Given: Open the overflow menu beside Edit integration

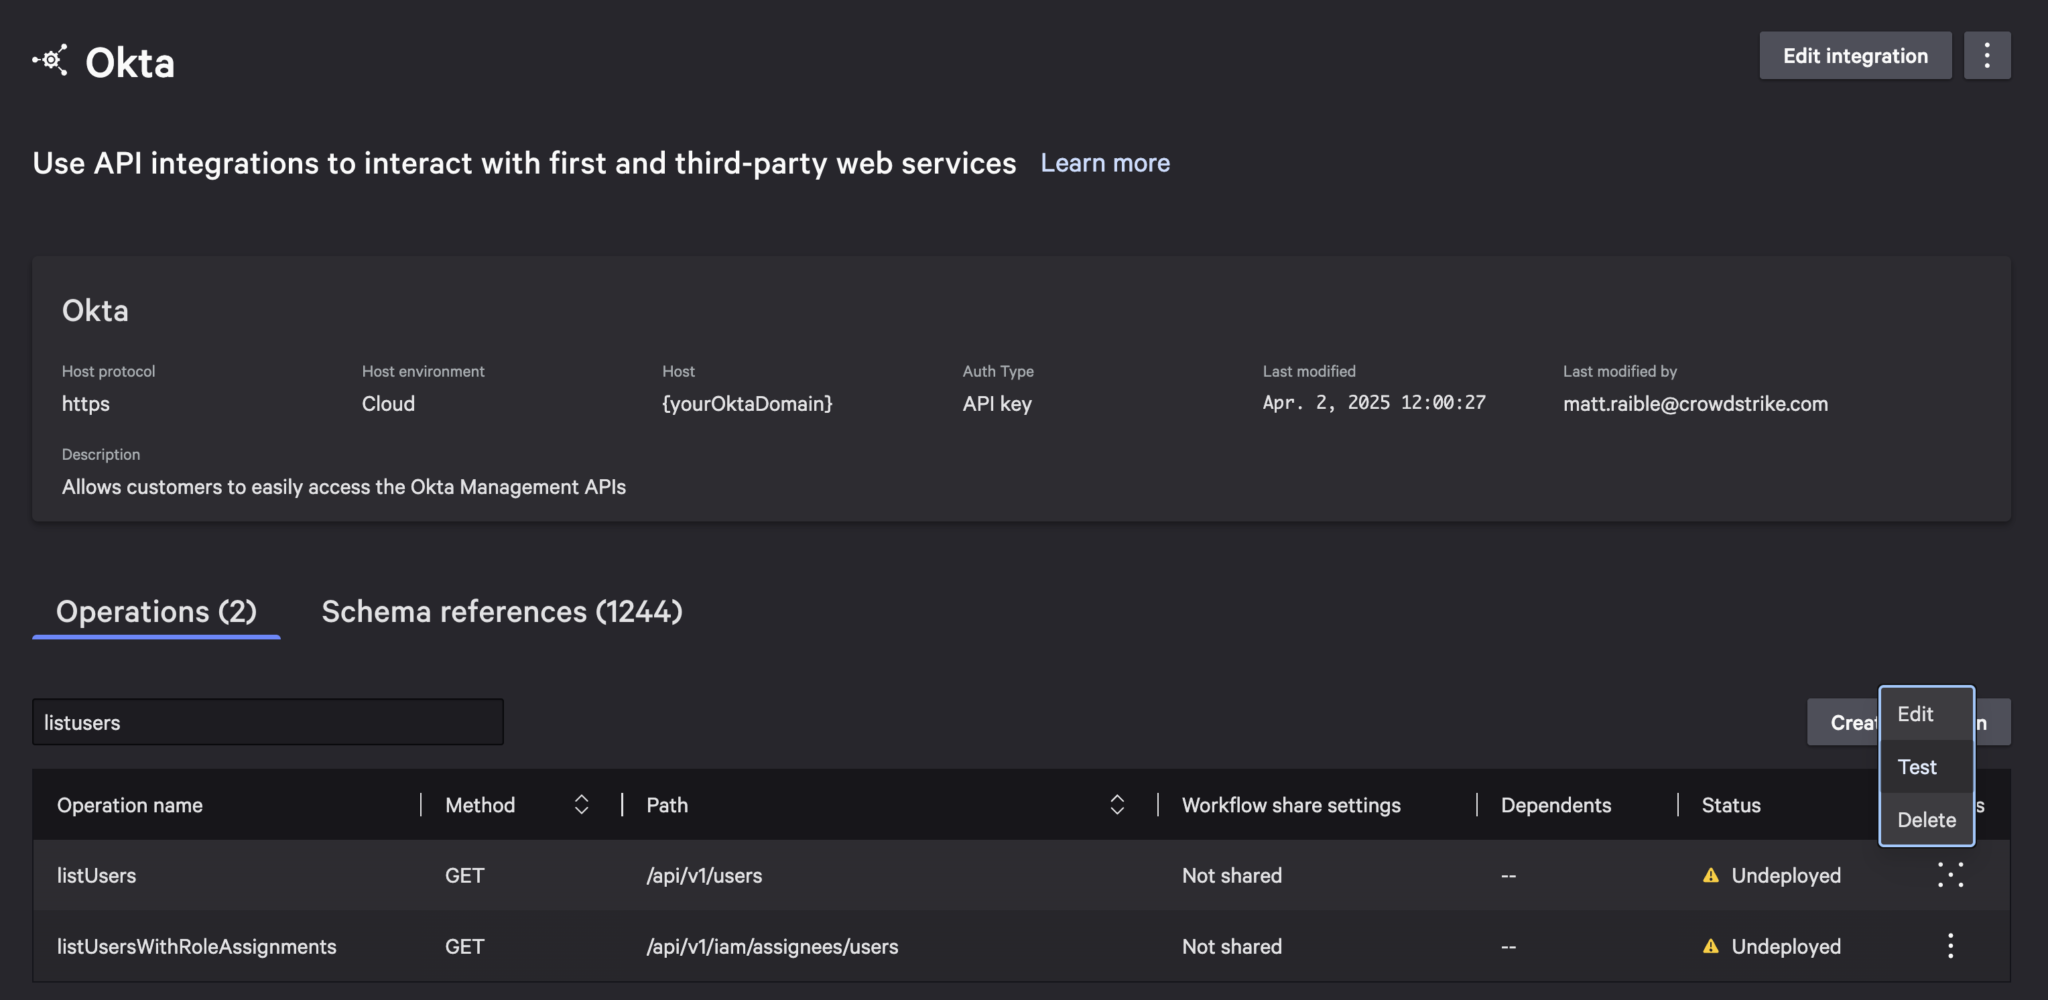Looking at the screenshot, I should tap(1987, 55).
